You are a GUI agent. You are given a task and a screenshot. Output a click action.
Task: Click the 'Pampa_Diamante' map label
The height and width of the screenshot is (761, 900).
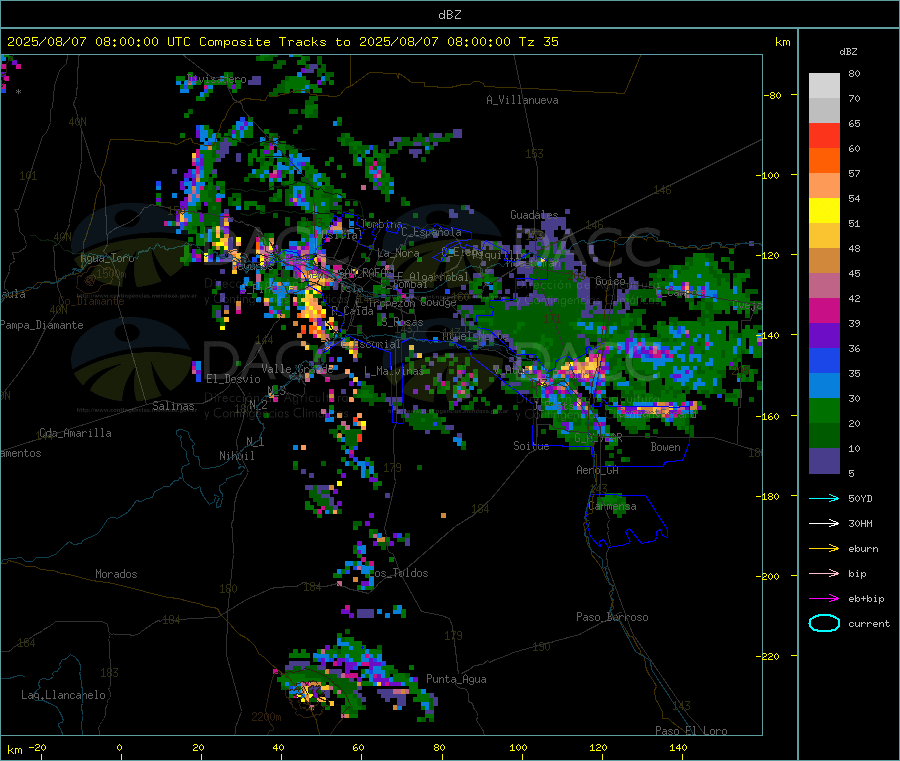(41, 325)
